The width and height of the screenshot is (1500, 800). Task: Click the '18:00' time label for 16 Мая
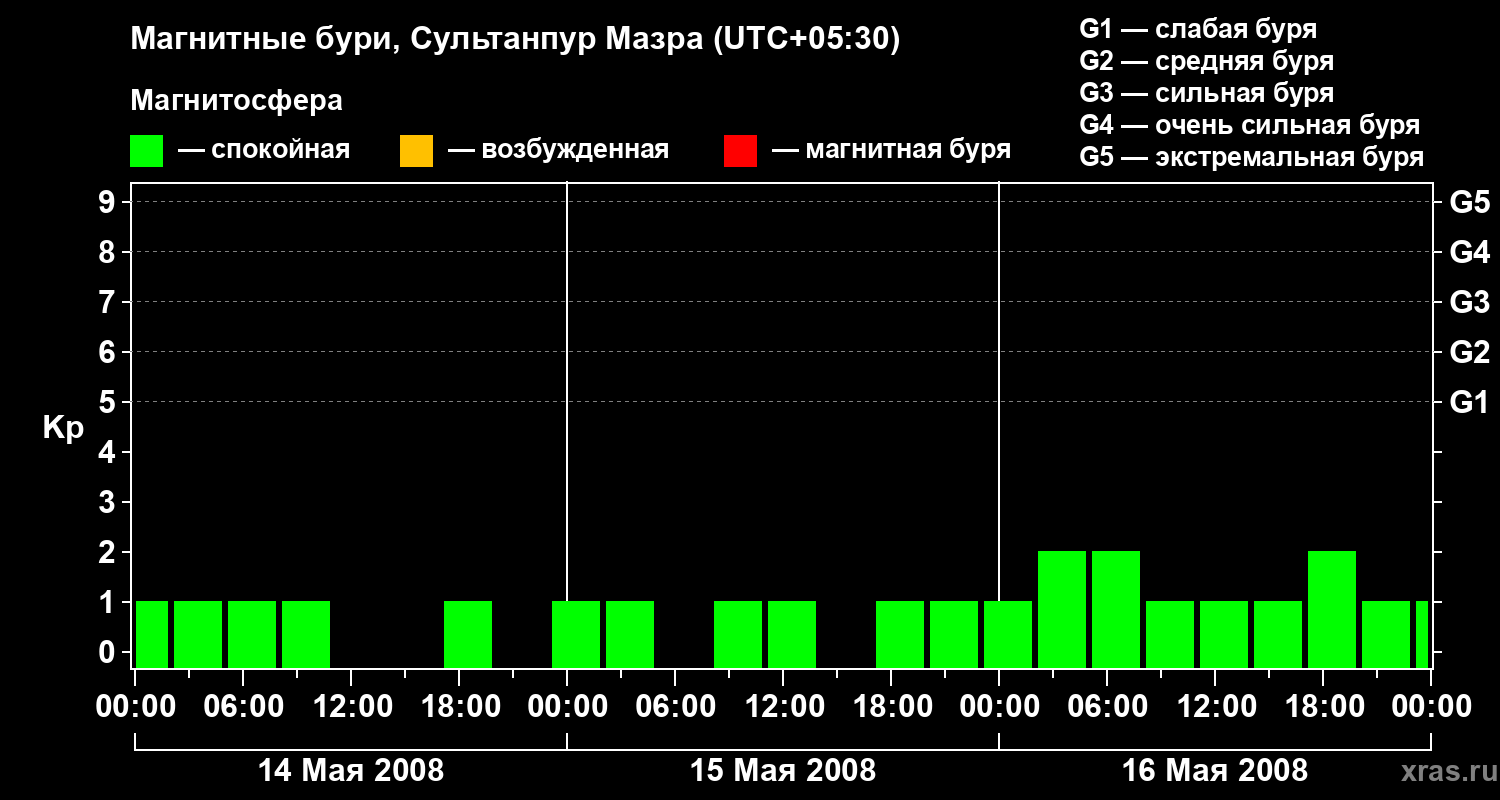tap(1323, 706)
